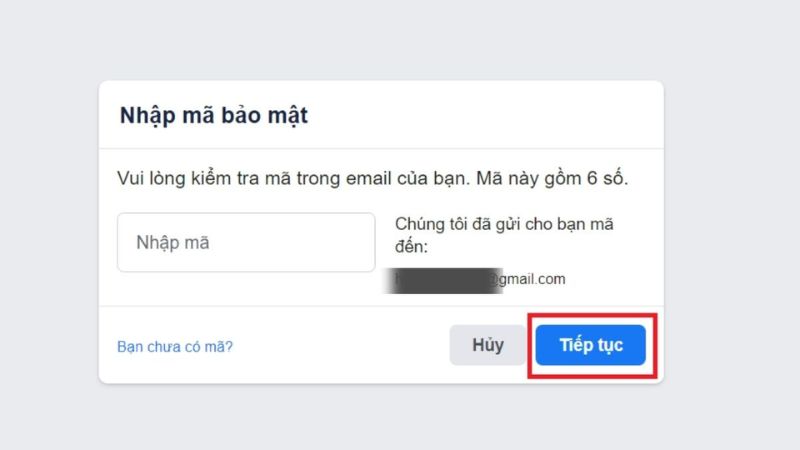
Task: Click the "Nhập mã bảo mật" dialog heading
Action: click(214, 115)
